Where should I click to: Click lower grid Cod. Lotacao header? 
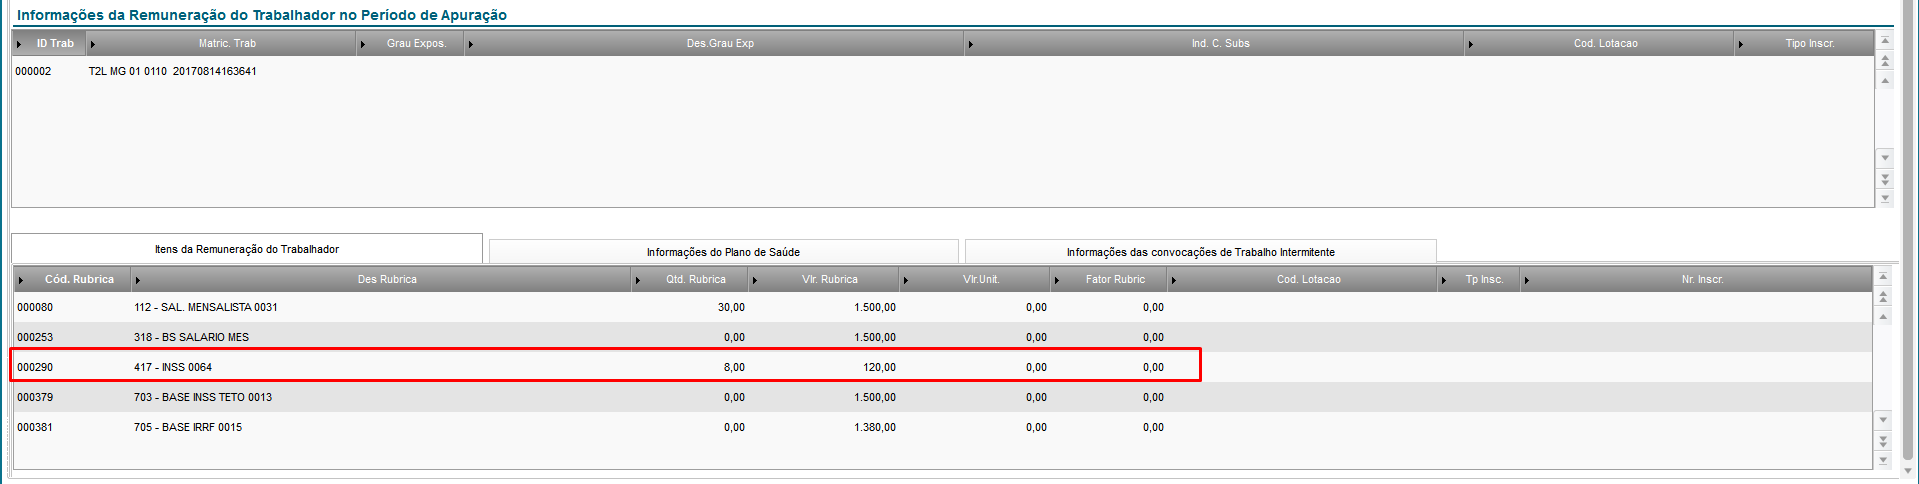(1303, 279)
